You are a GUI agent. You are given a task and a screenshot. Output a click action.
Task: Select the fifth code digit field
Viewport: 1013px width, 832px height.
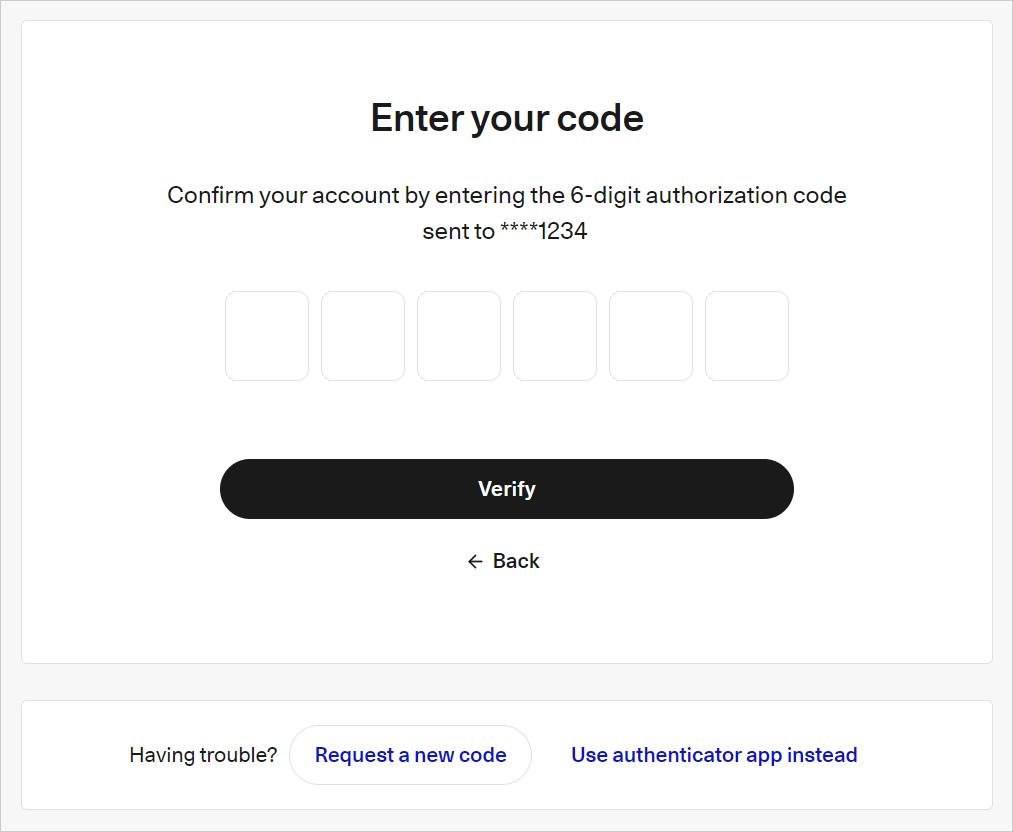[651, 336]
